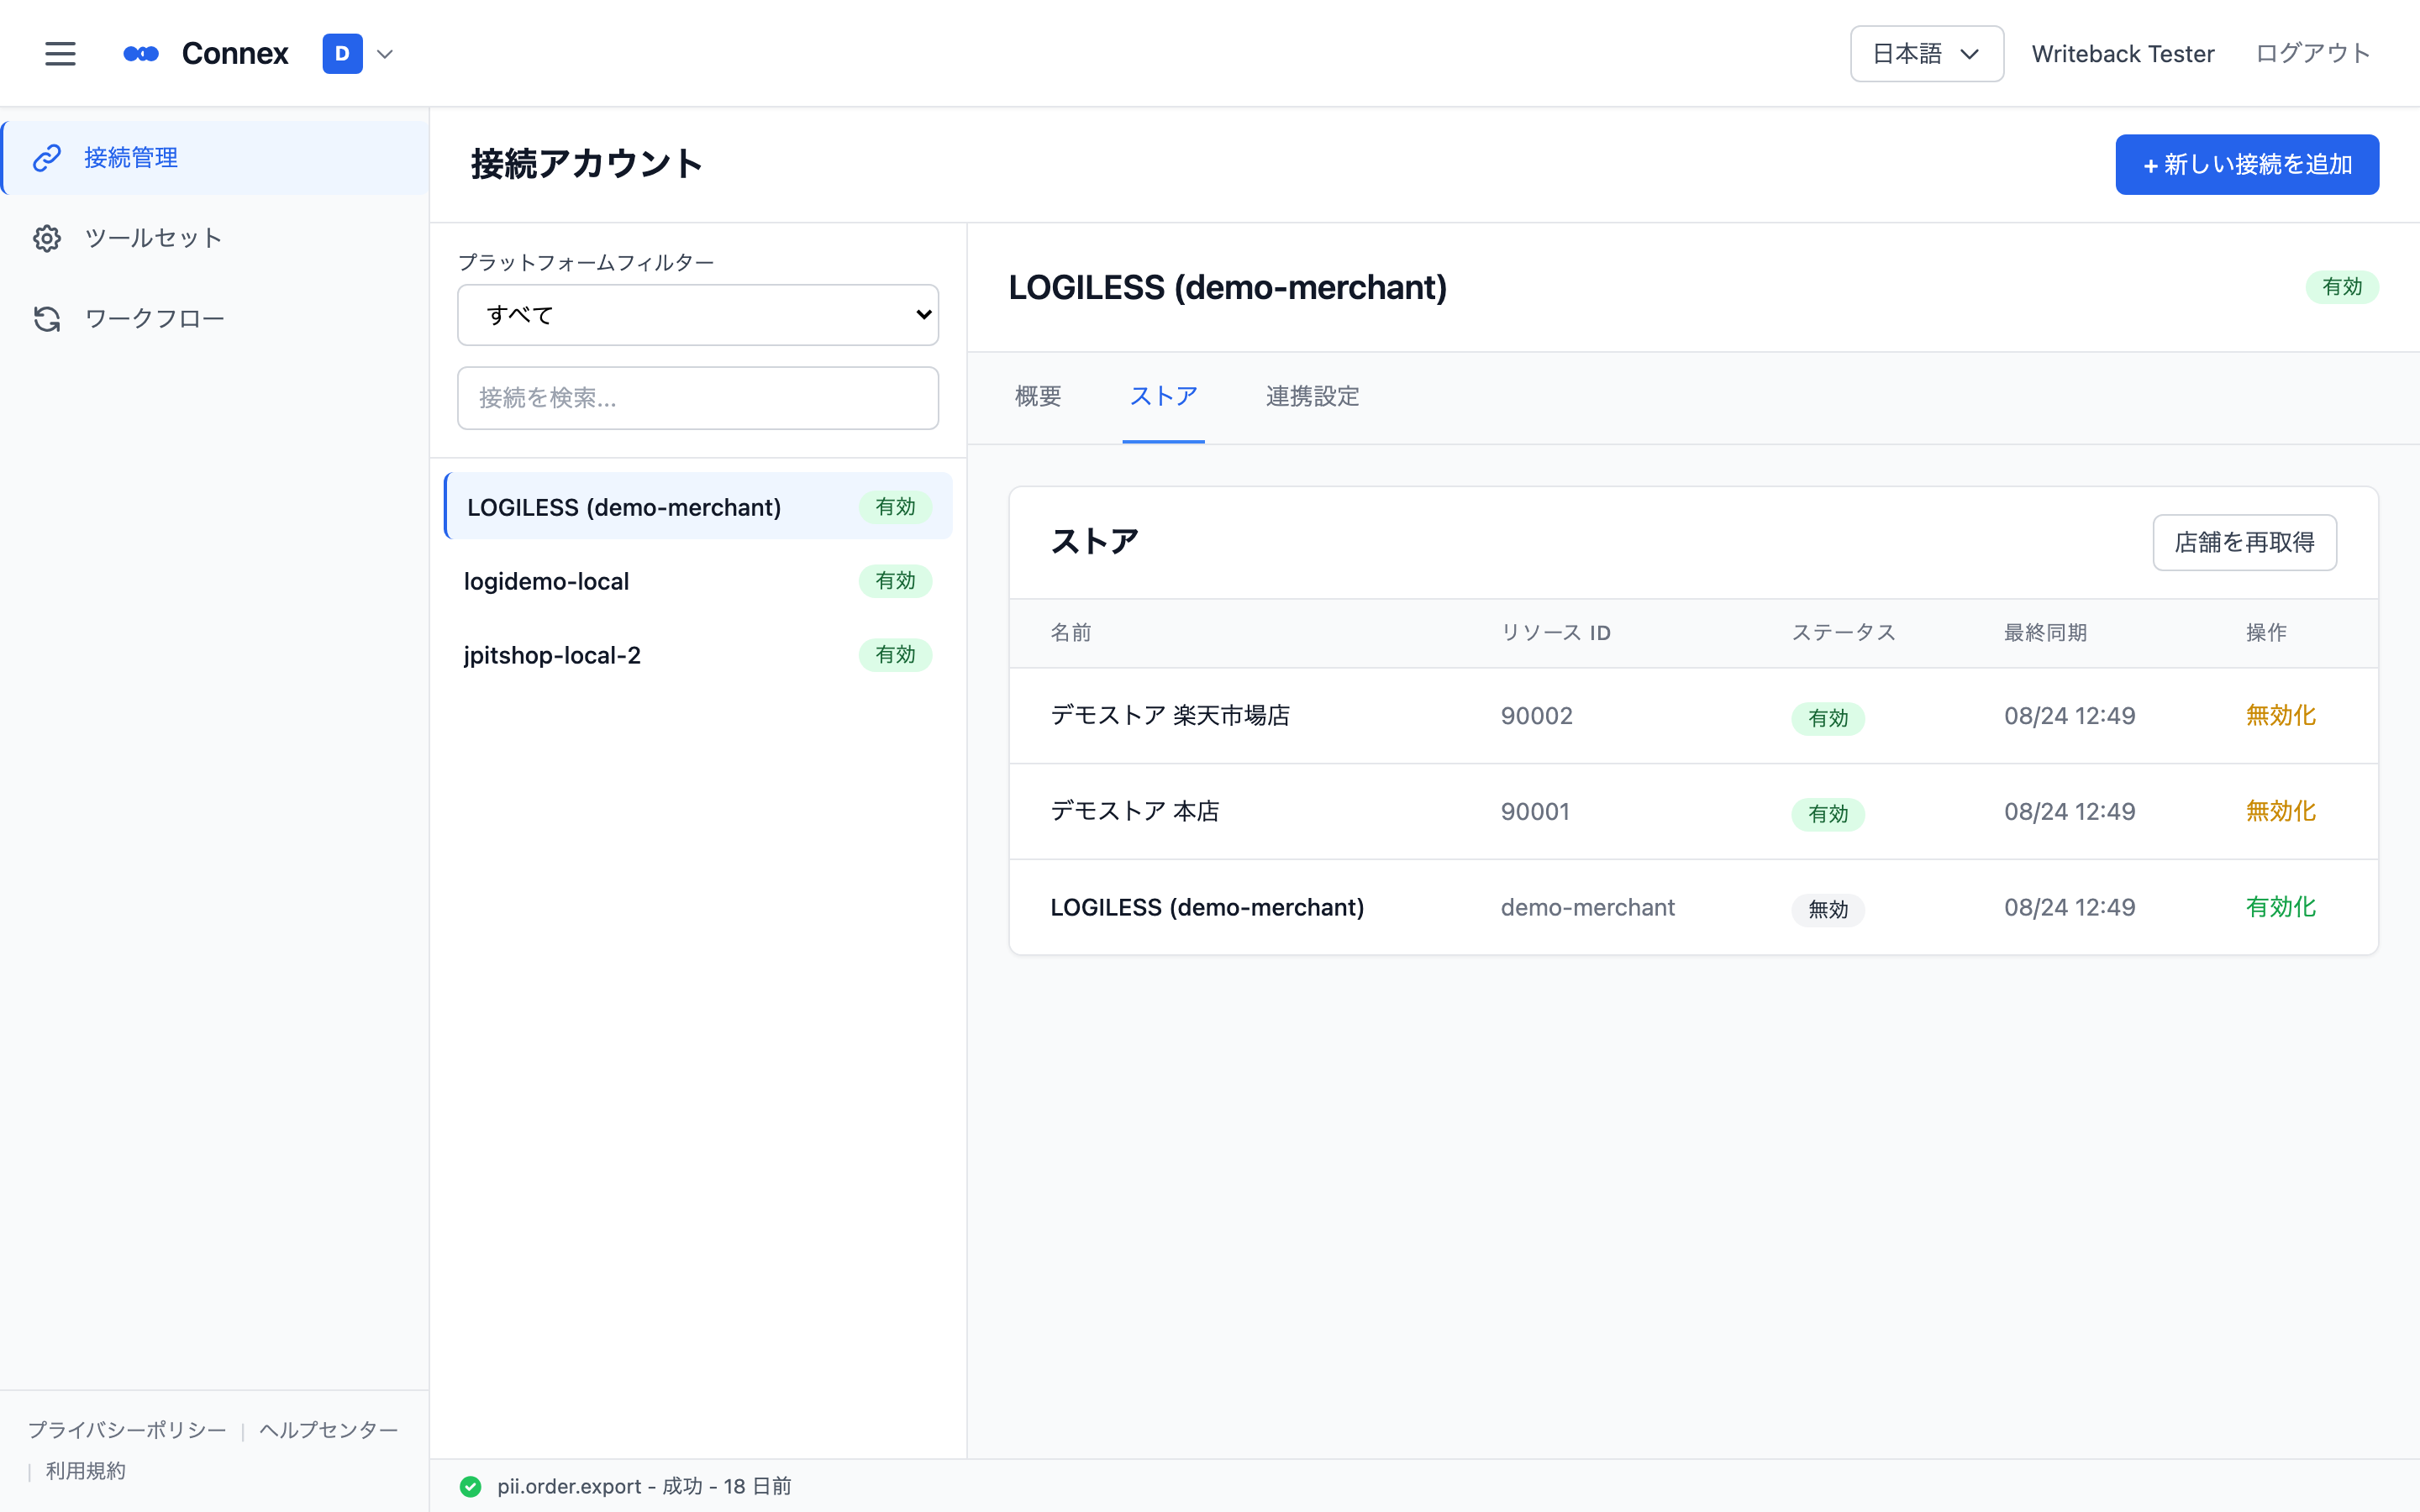Open the プラットフォームフィルター すべて dropdown

click(x=698, y=315)
